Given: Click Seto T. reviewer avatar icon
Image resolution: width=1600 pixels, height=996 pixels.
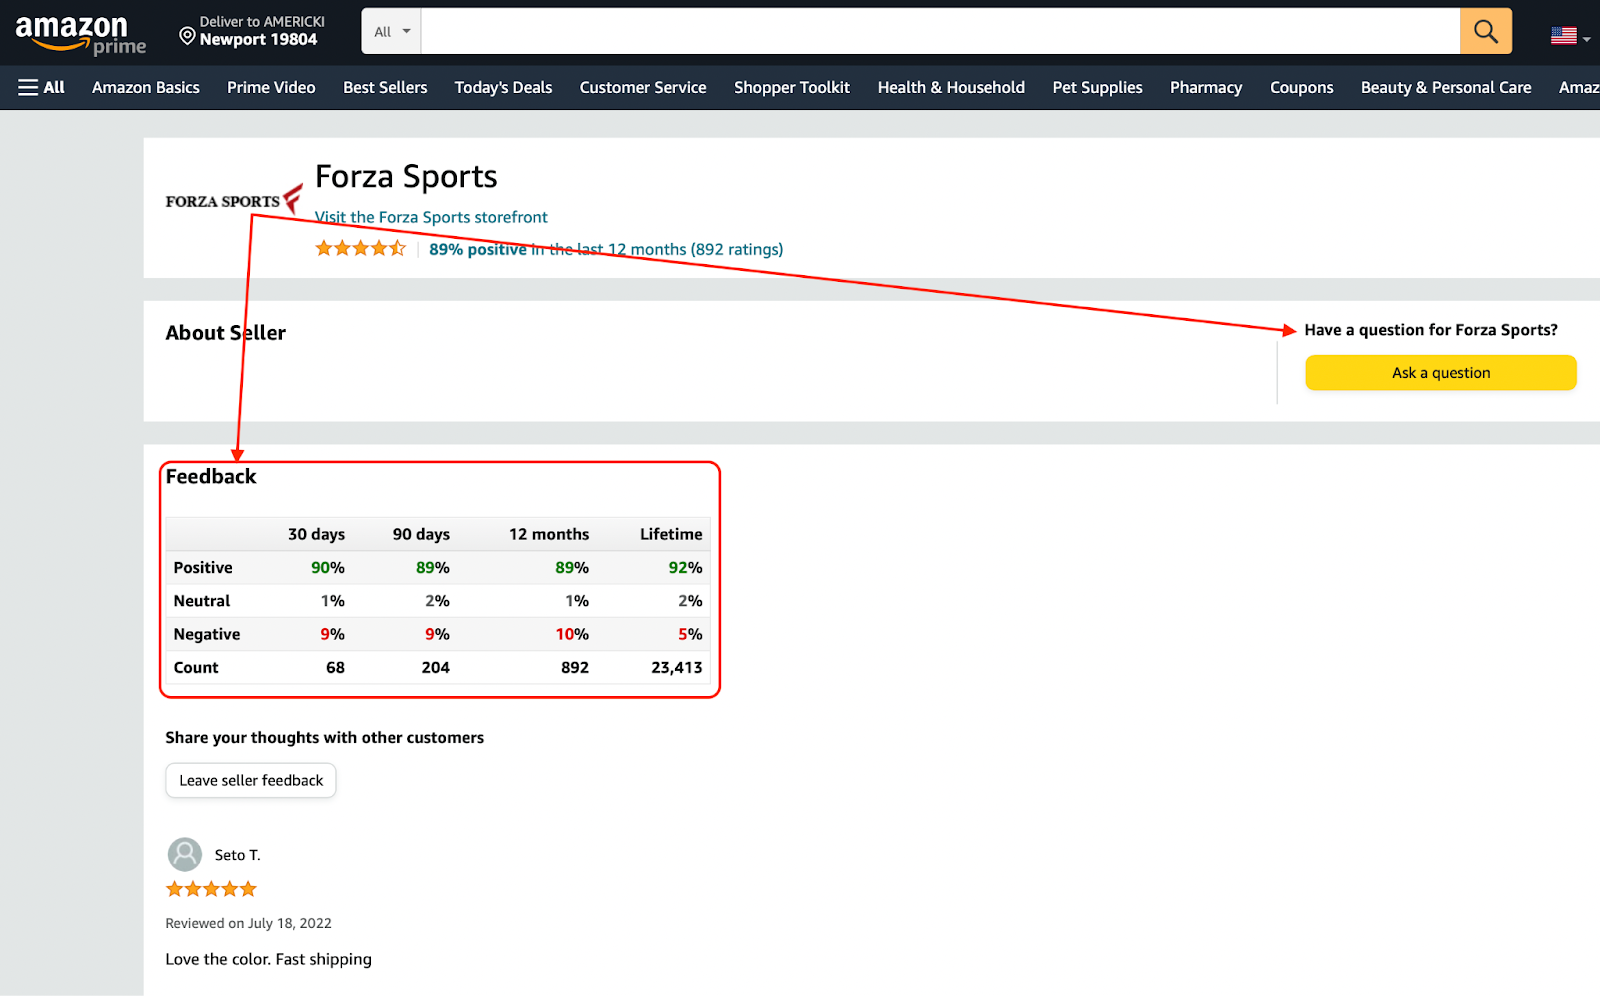Looking at the screenshot, I should pyautogui.click(x=184, y=855).
